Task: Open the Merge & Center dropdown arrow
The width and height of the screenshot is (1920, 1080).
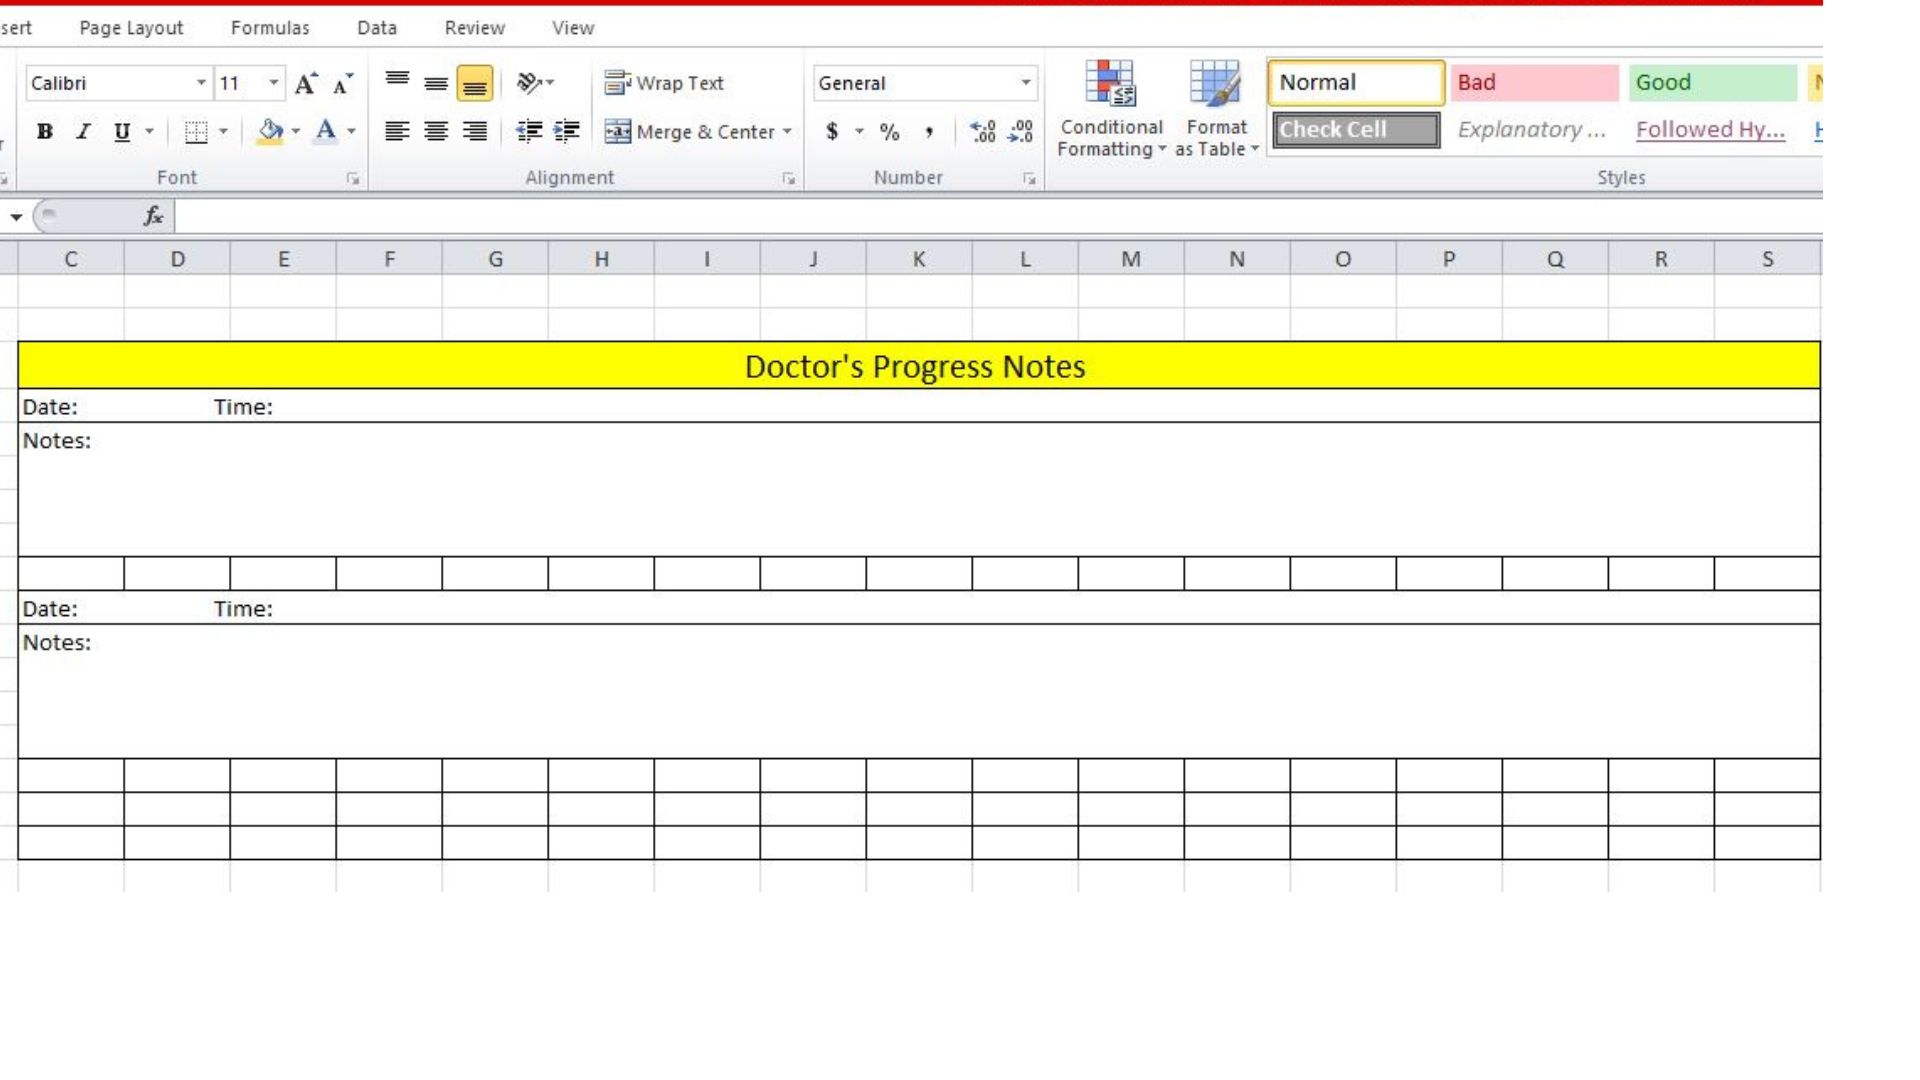Action: [x=788, y=131]
